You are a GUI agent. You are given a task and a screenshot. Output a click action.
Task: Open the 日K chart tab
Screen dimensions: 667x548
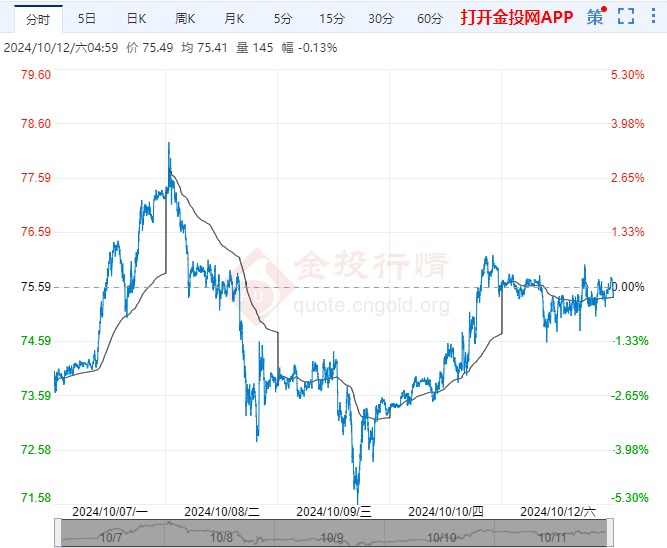coord(136,18)
